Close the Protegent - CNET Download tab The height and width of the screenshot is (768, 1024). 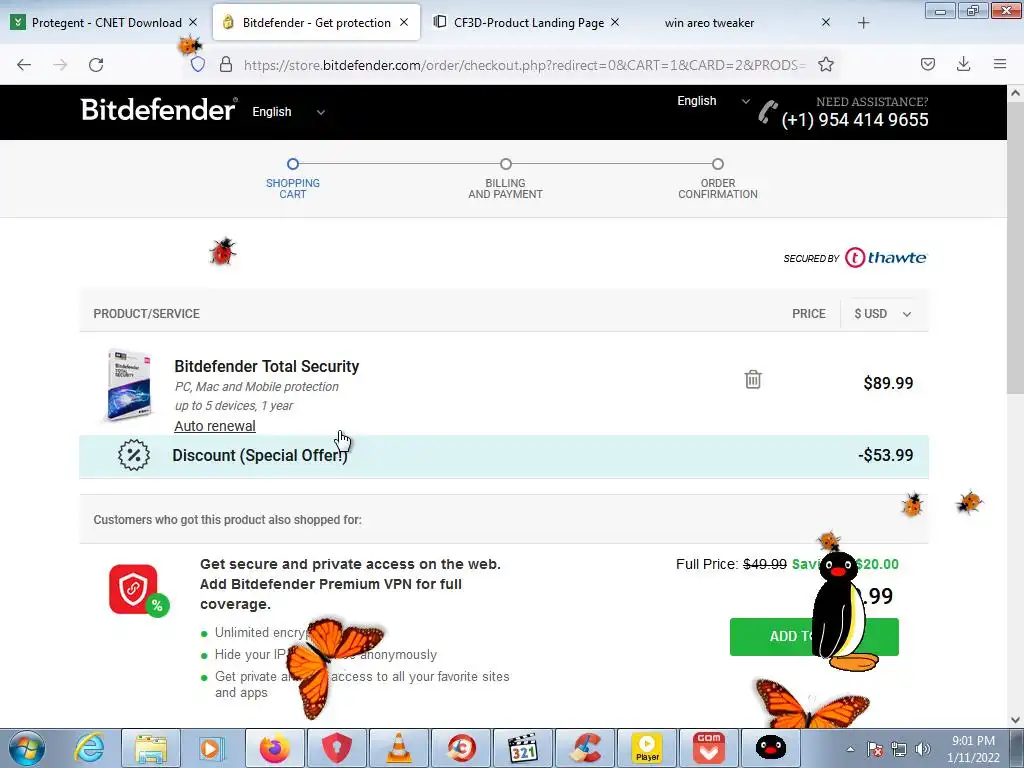pos(193,22)
